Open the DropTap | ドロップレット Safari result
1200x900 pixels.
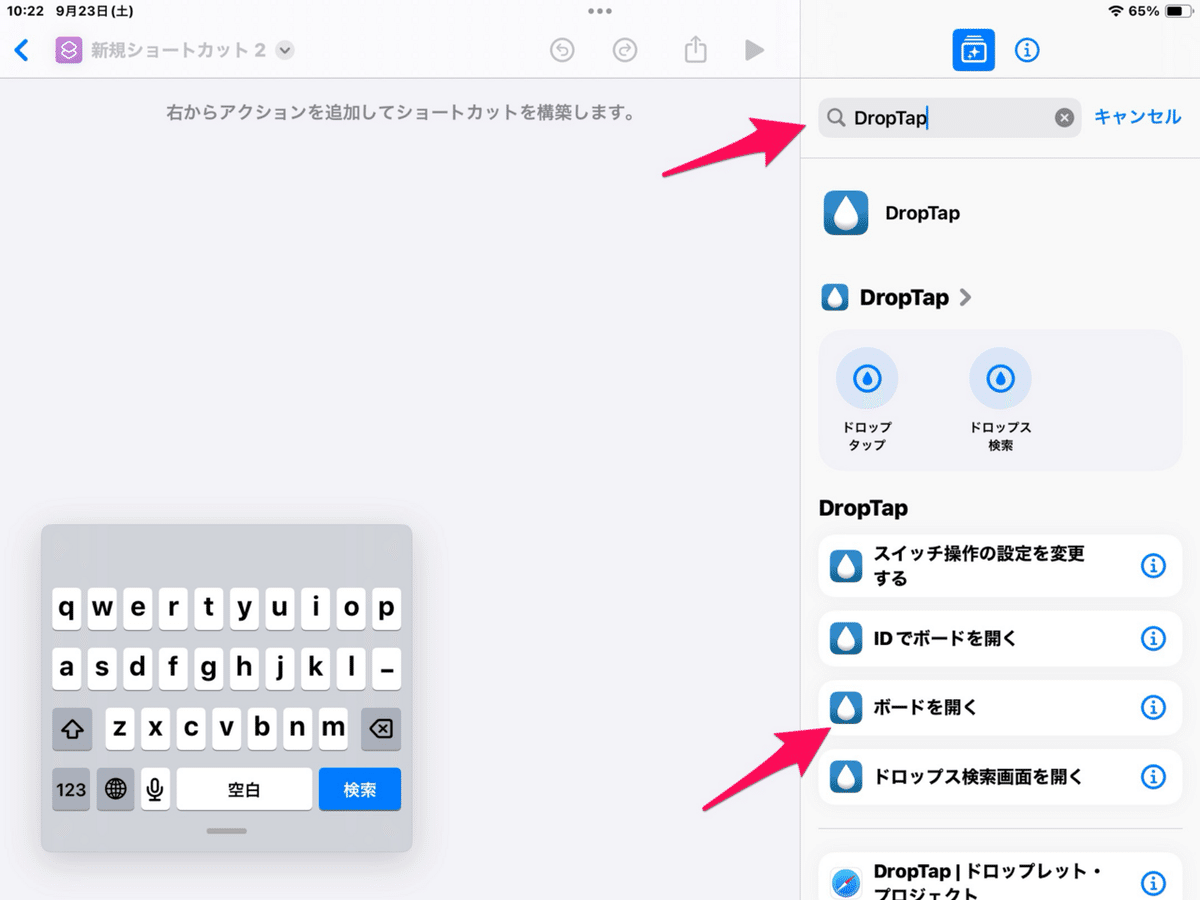[1000, 877]
